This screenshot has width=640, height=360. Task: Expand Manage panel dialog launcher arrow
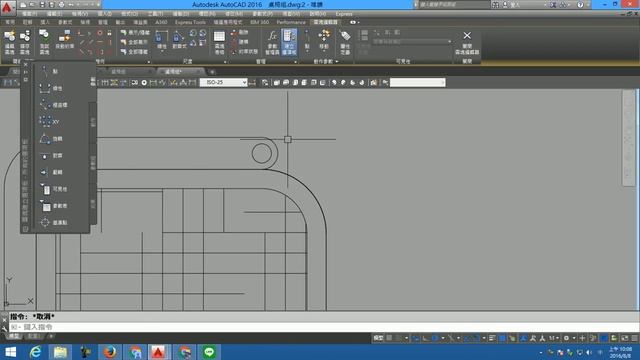pos(296,62)
